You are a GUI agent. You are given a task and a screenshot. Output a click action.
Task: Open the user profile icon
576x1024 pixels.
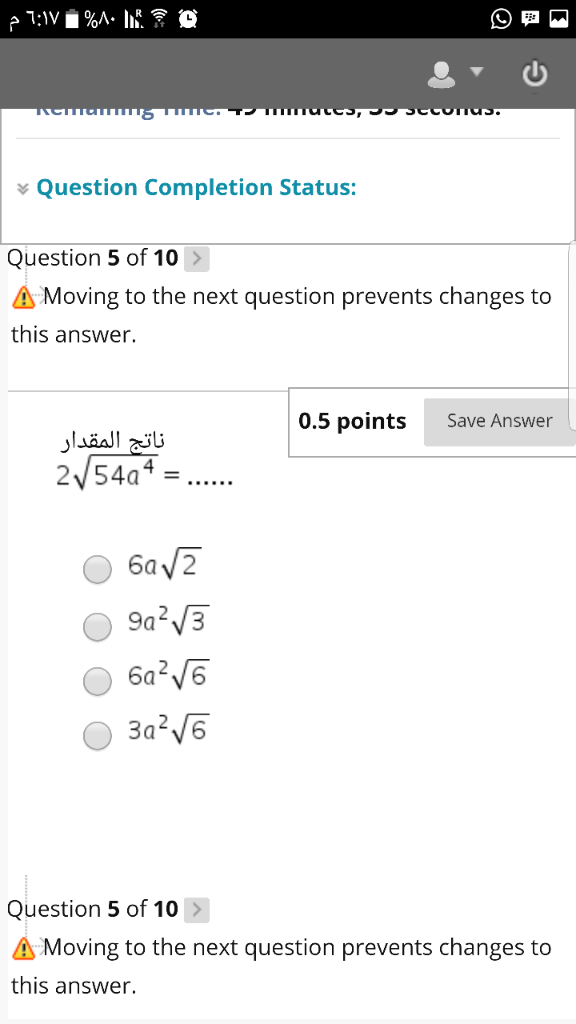point(441,74)
